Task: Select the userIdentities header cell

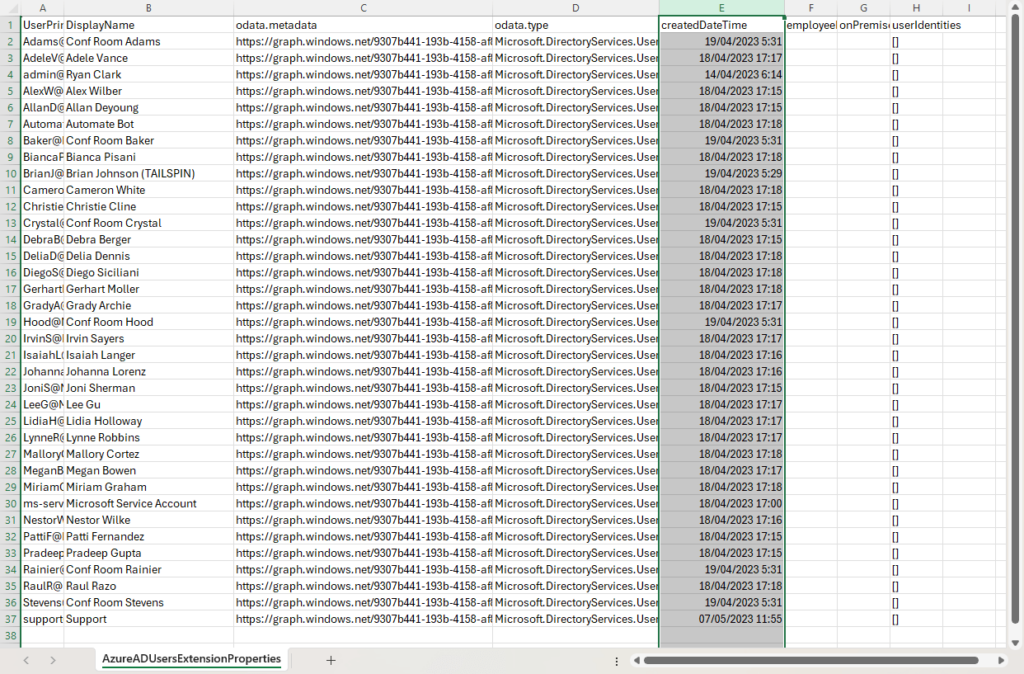Action: pos(916,25)
